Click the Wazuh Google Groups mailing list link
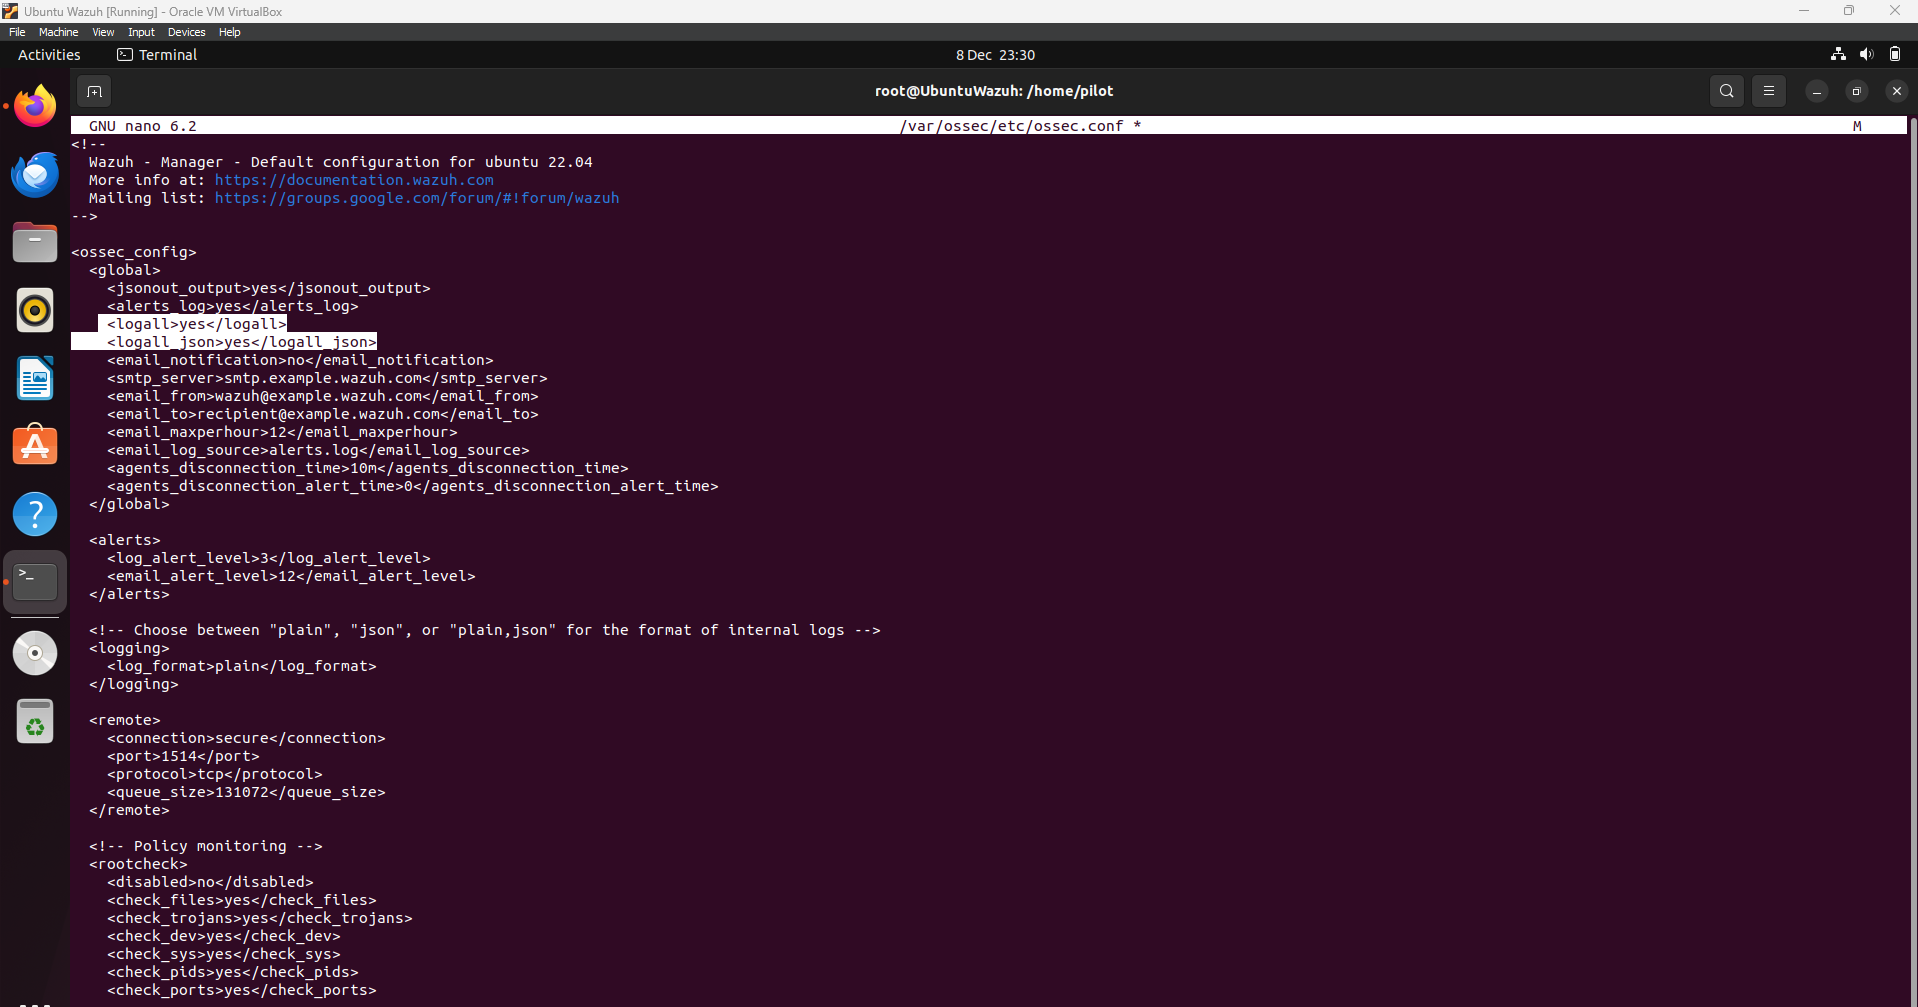The width and height of the screenshot is (1918, 1007). coord(417,198)
